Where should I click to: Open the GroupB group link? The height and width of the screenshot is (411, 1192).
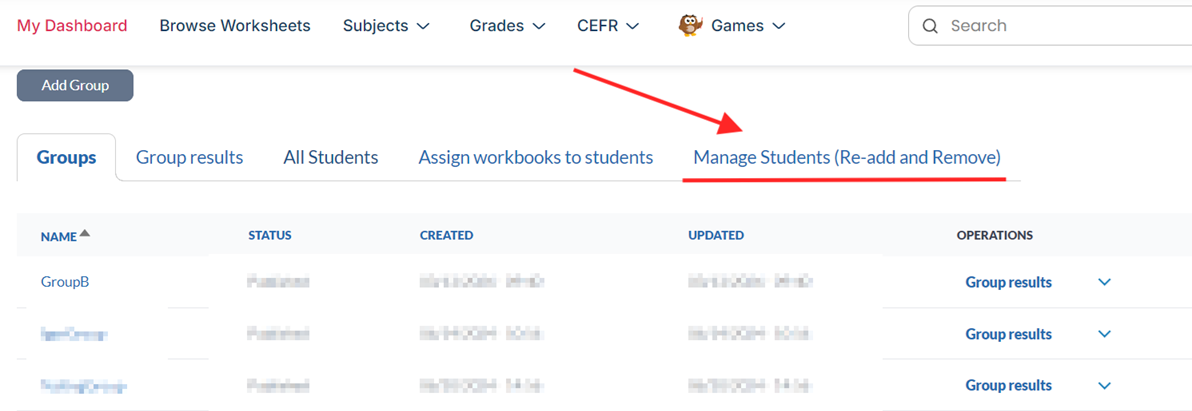coord(65,282)
